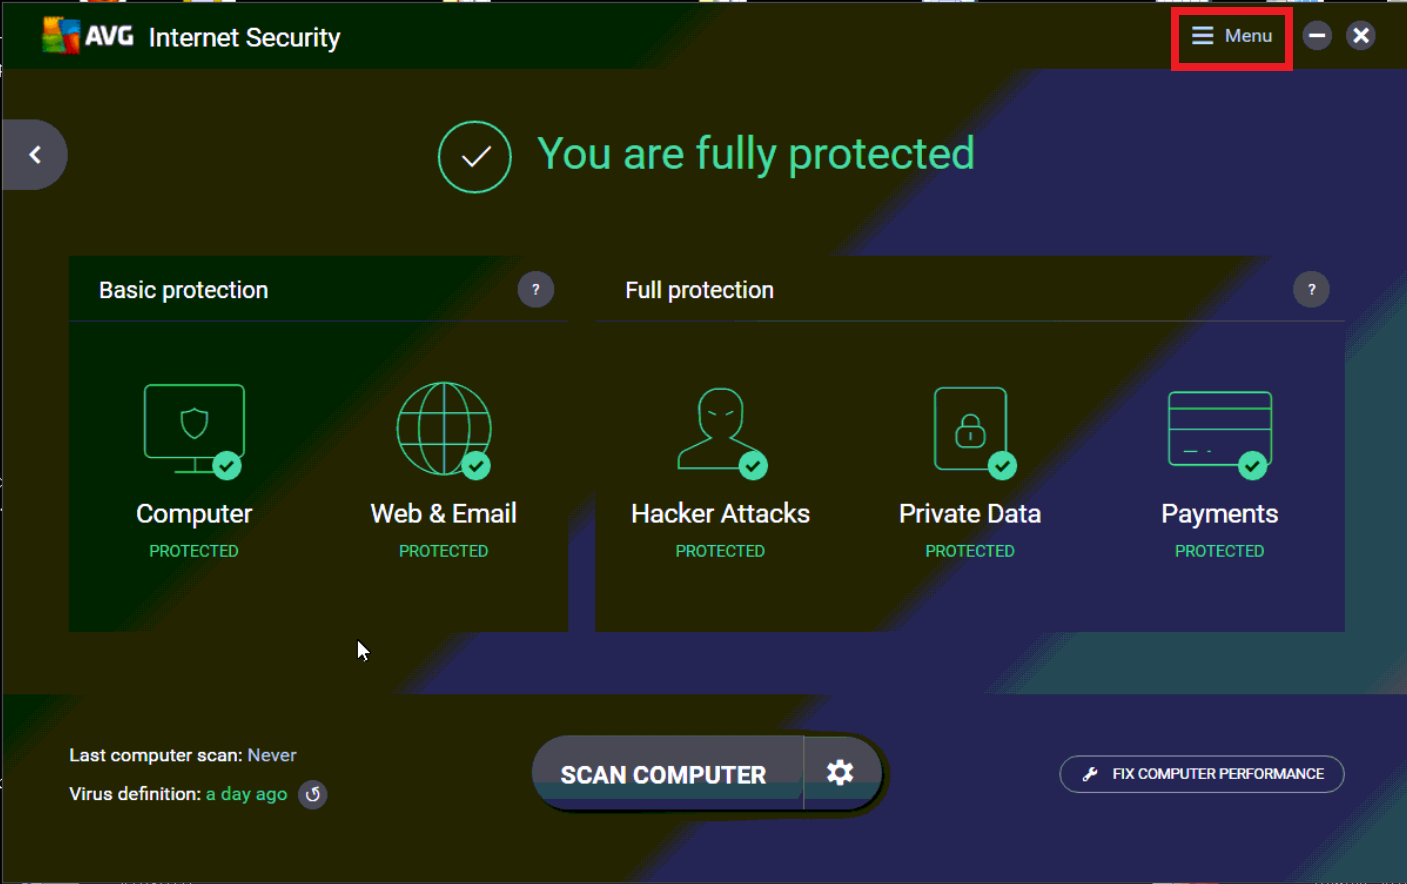Minimize the AVG window
1407x884 pixels.
[1317, 36]
